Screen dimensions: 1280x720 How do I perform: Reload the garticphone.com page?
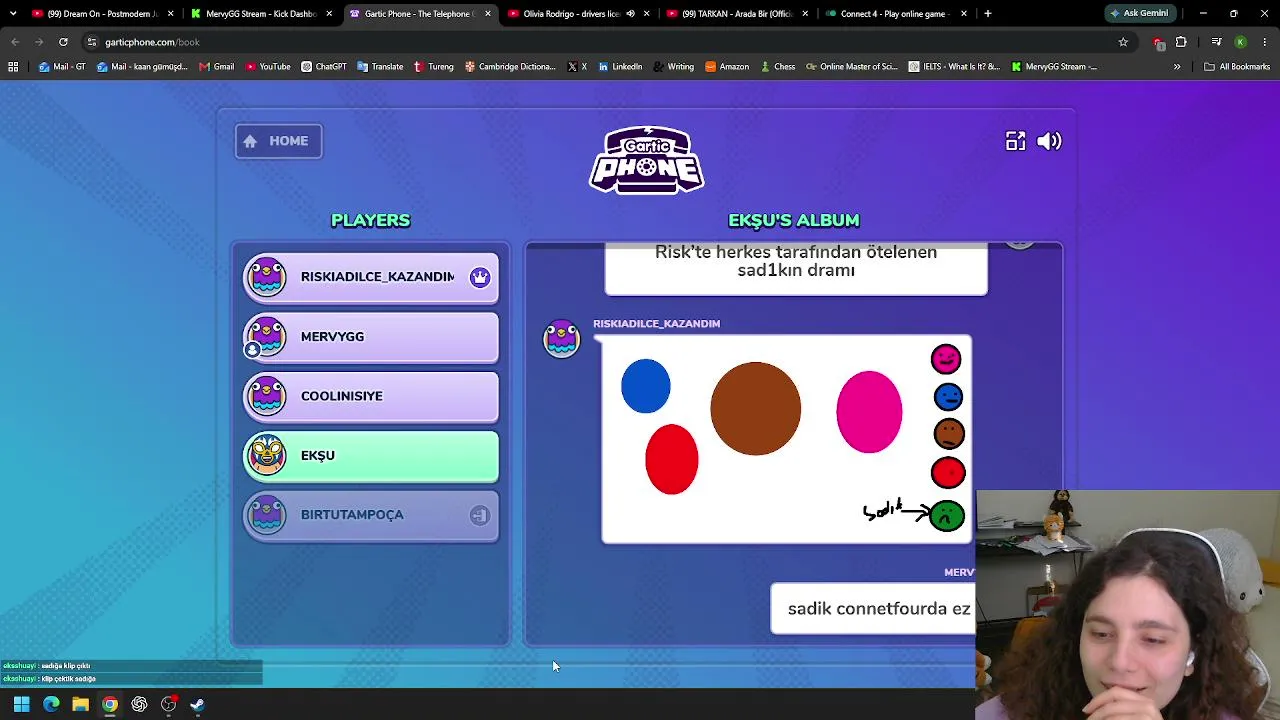pyautogui.click(x=63, y=42)
